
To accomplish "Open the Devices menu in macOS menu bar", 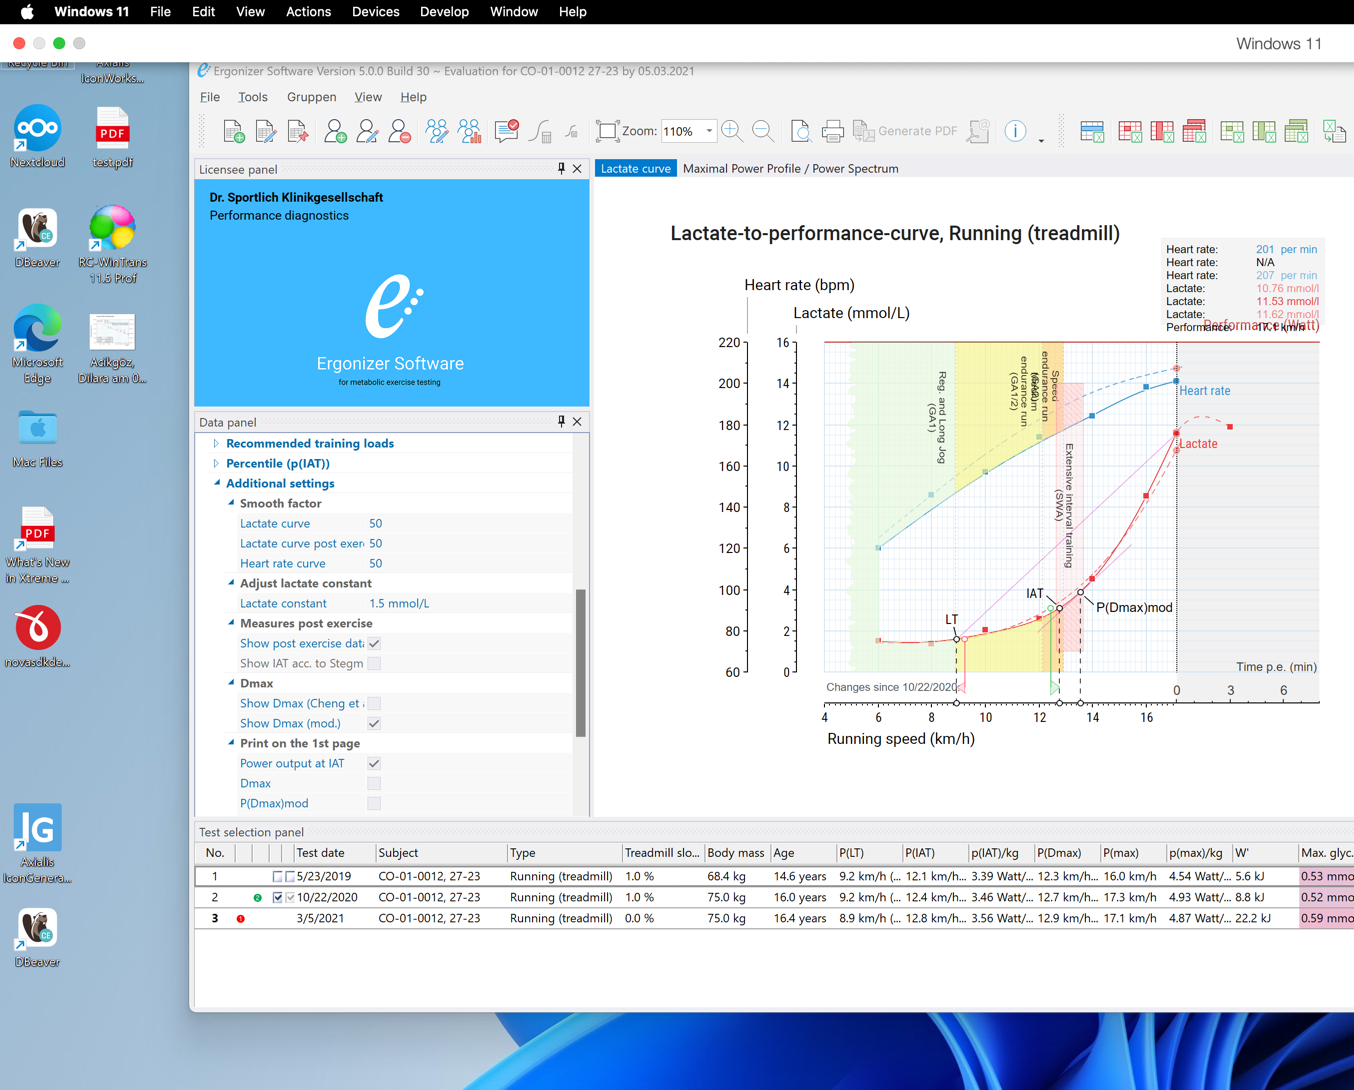I will point(375,12).
